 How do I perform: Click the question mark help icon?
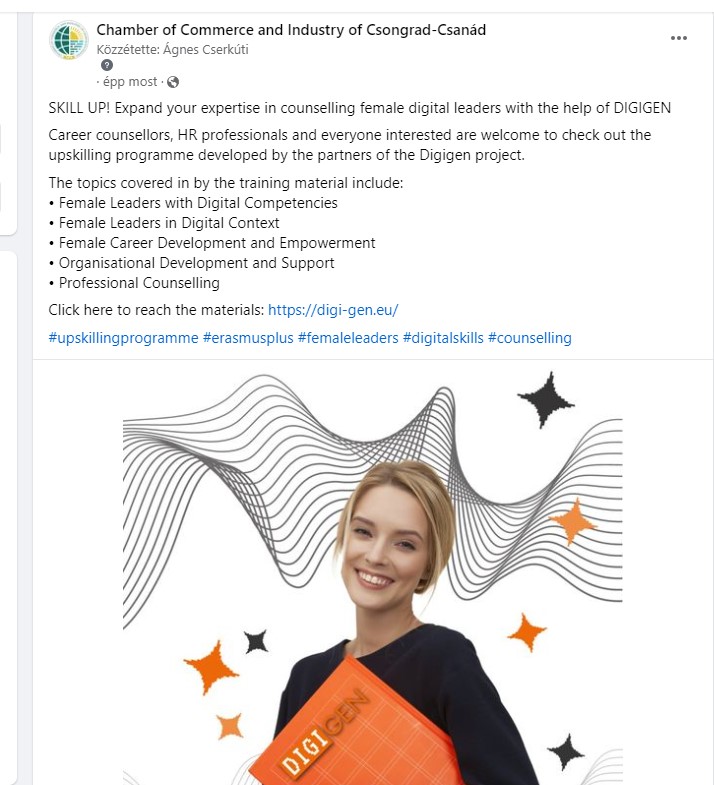[x=107, y=65]
